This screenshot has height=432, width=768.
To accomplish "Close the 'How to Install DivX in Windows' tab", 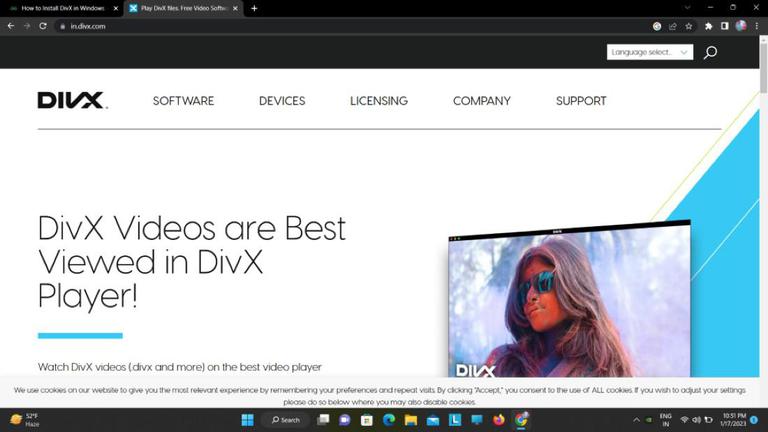I will [x=116, y=8].
